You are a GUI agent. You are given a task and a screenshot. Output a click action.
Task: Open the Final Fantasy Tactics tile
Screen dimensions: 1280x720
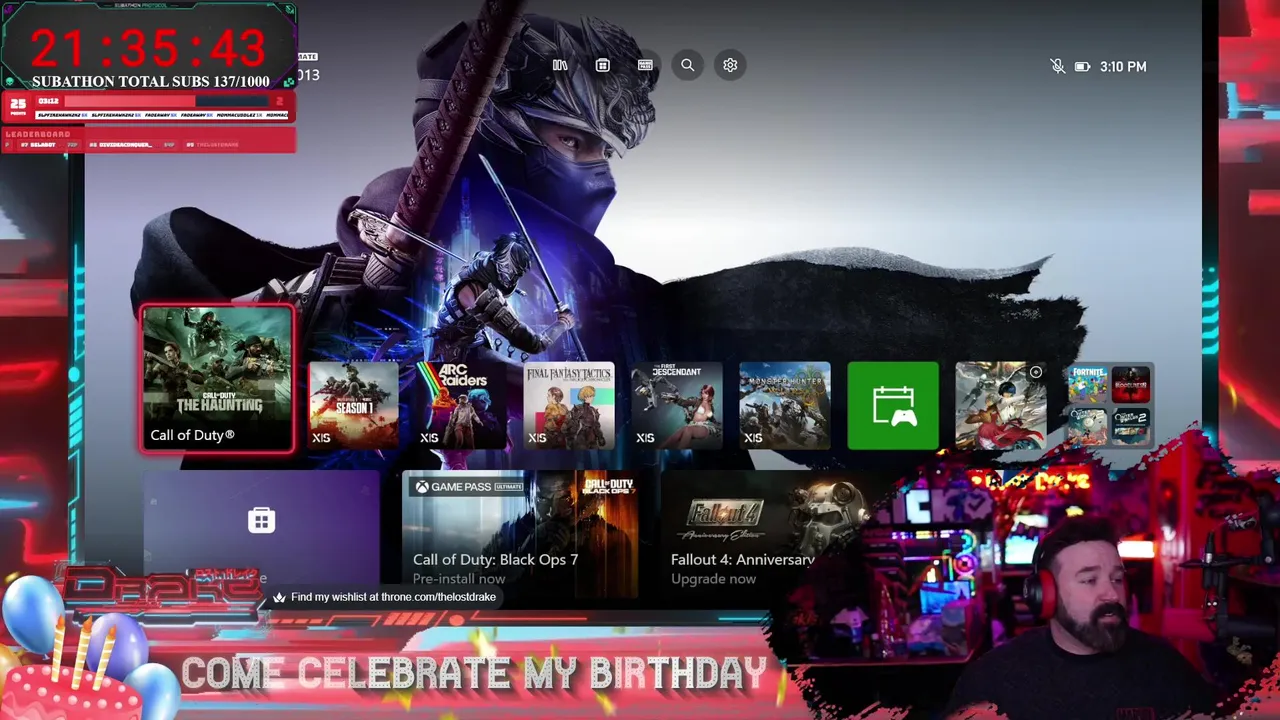coord(569,405)
